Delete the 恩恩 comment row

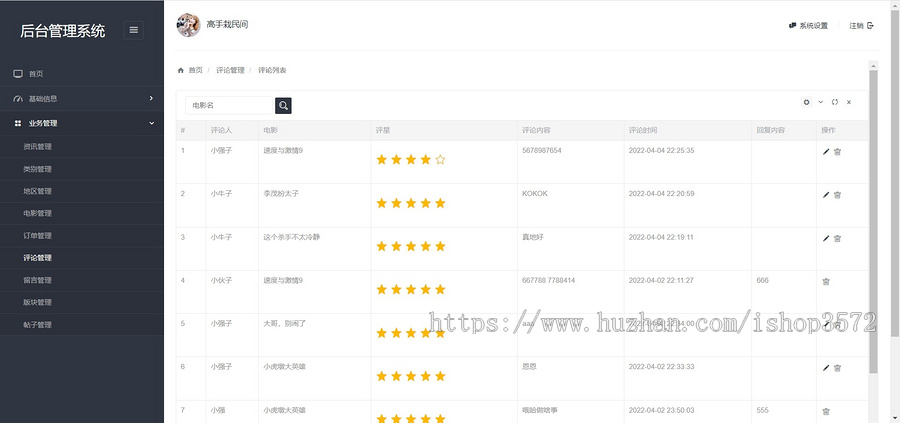click(837, 368)
